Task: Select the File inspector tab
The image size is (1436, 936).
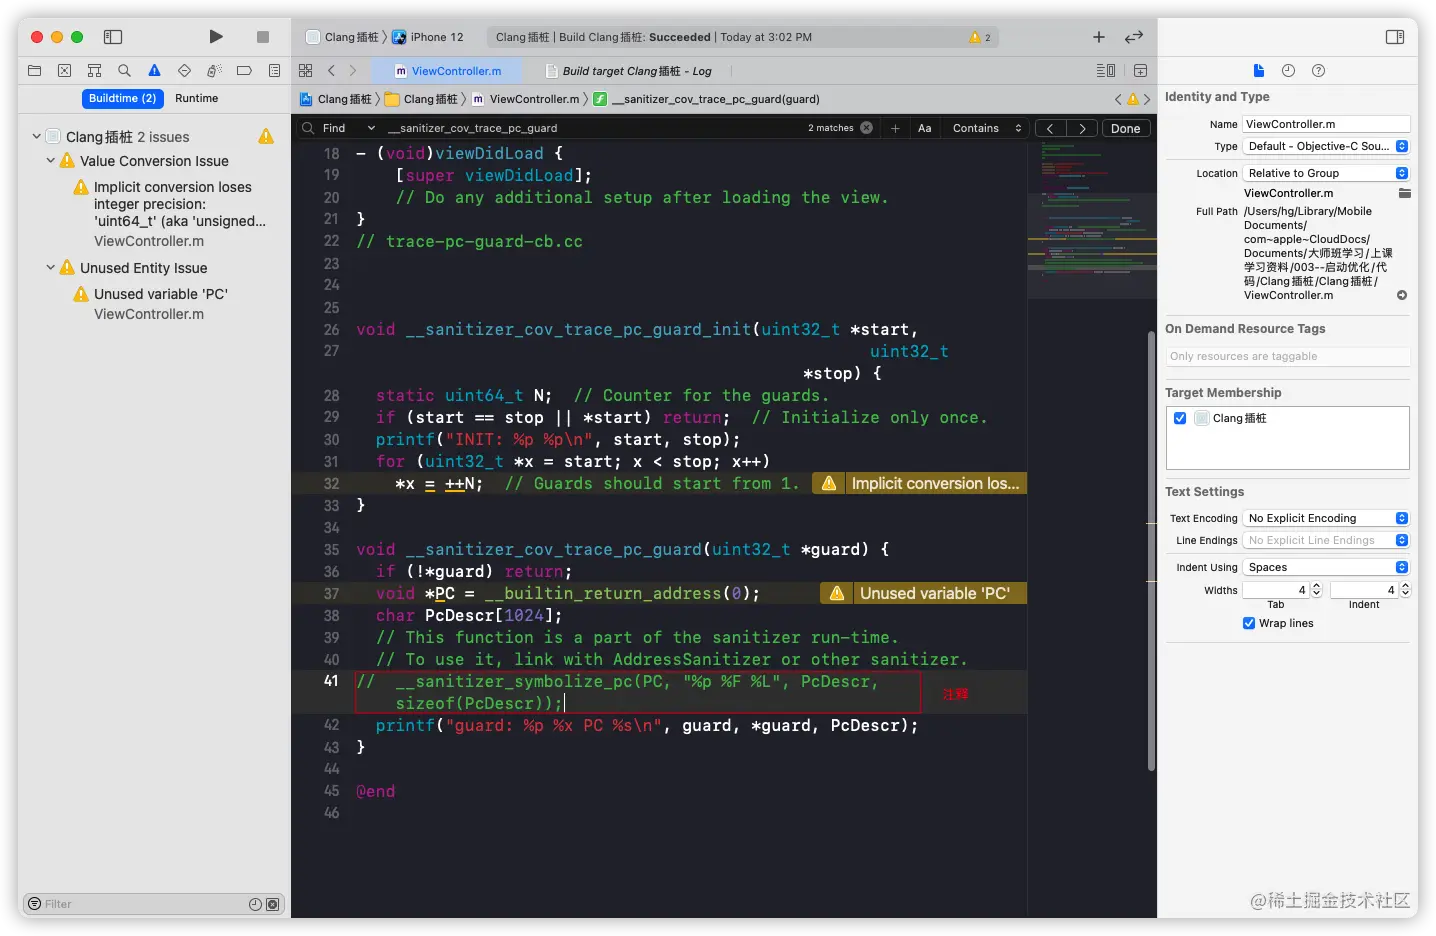Action: [x=1259, y=71]
